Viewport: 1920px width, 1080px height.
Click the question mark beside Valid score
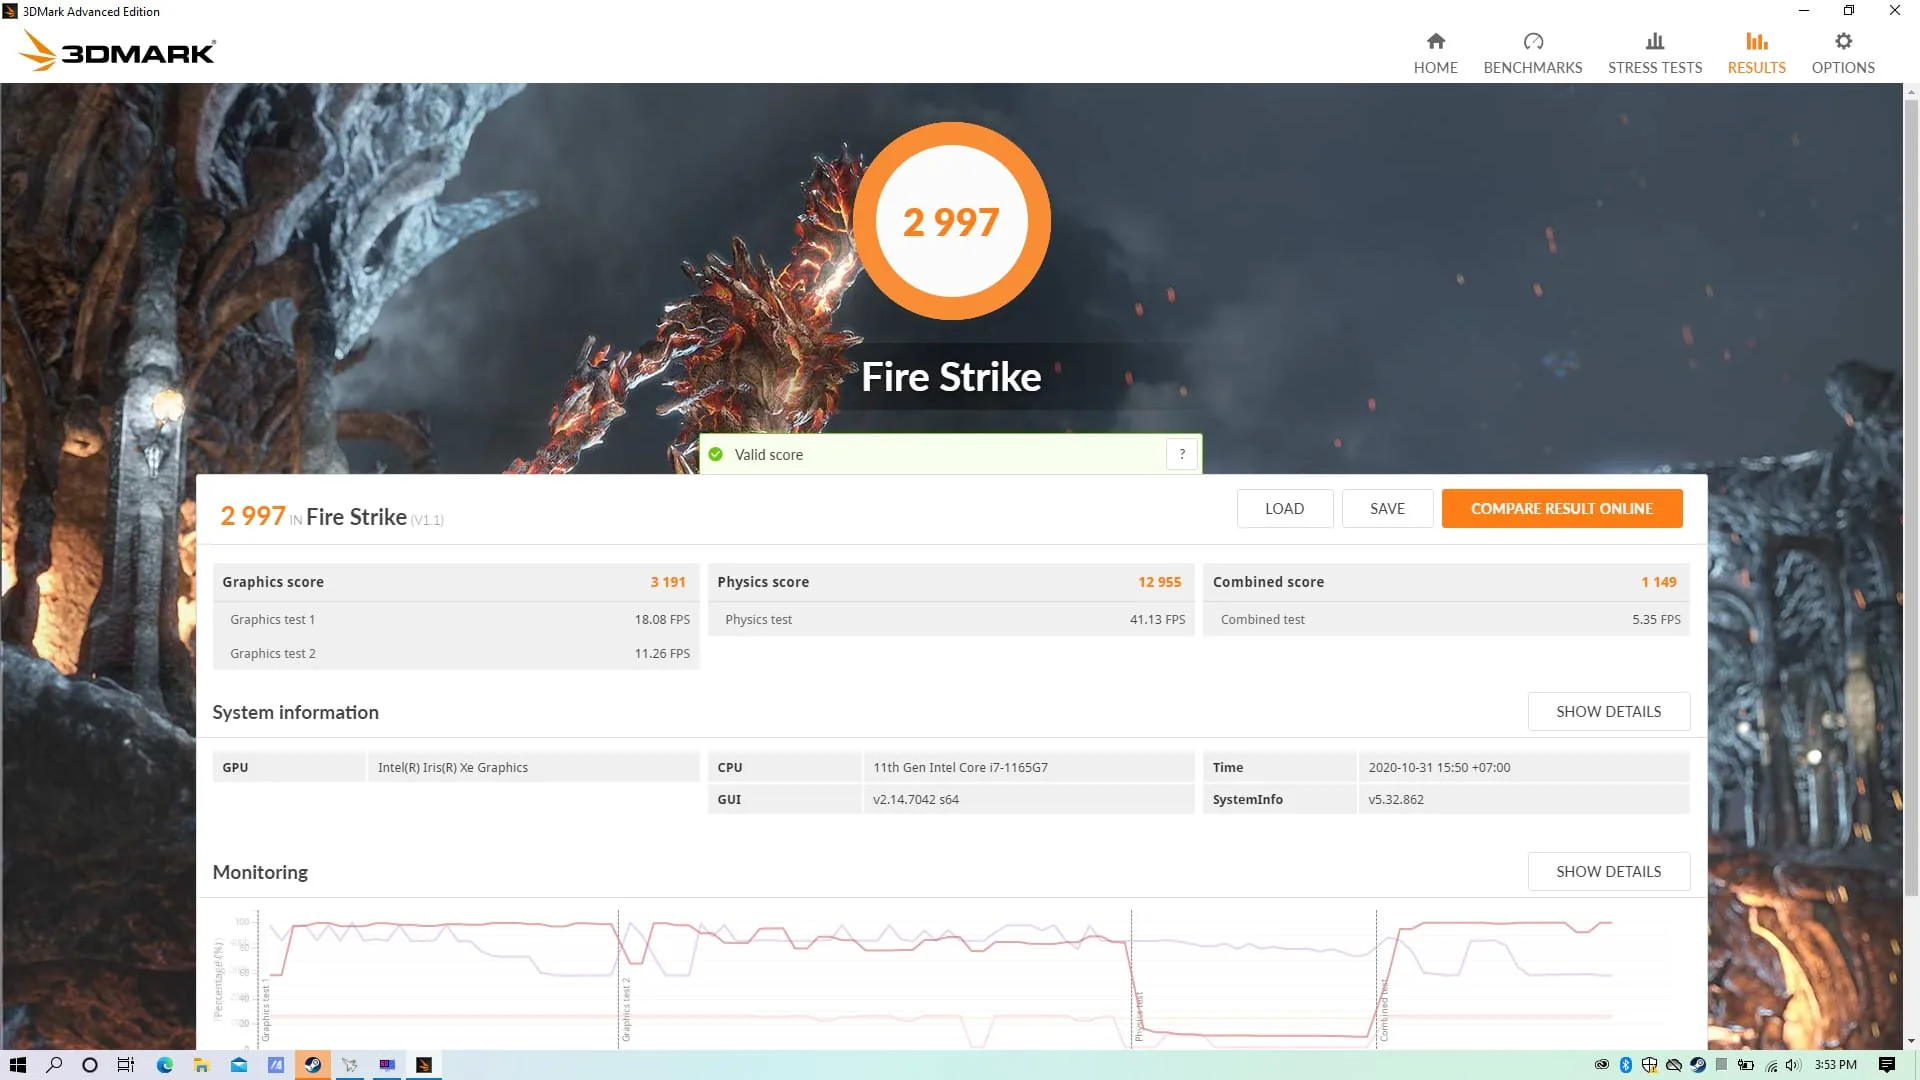coord(1181,454)
